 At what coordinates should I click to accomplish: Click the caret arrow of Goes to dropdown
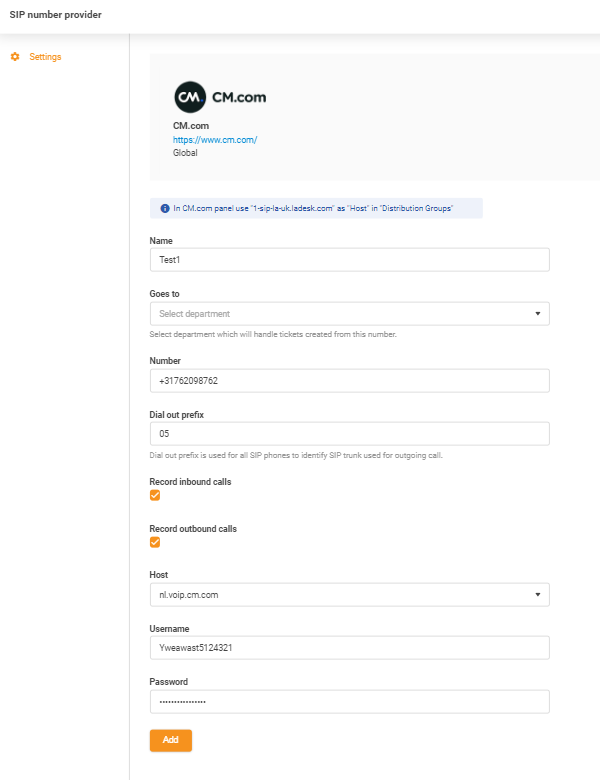537,314
